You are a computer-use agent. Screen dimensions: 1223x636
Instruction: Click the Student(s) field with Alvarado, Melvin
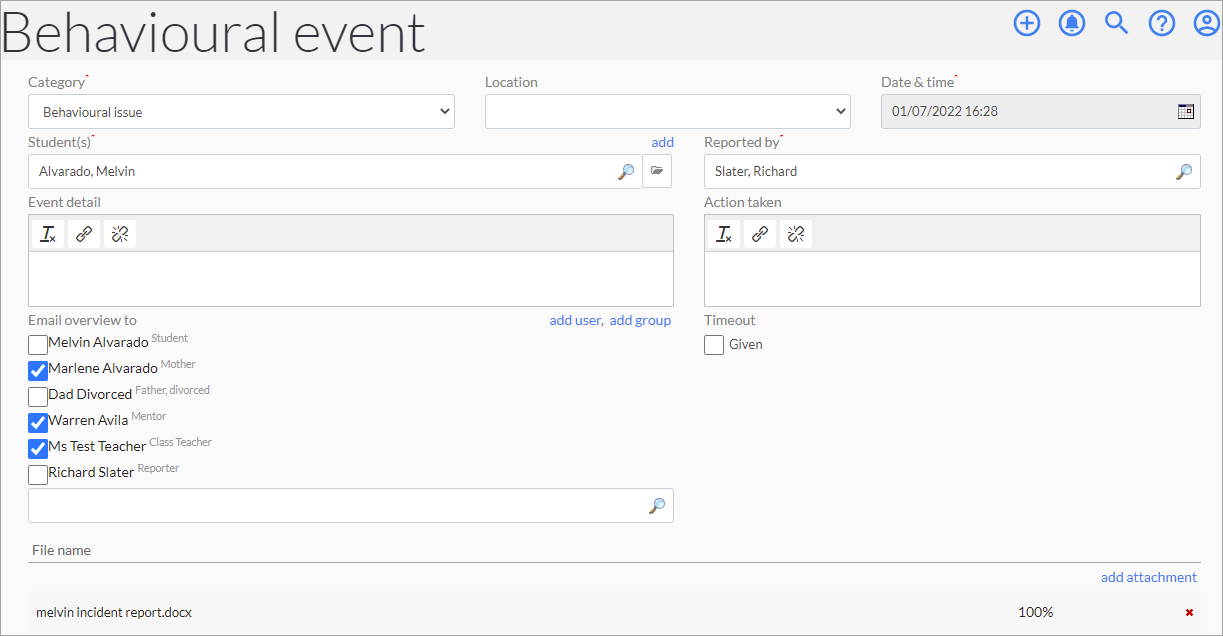click(335, 171)
